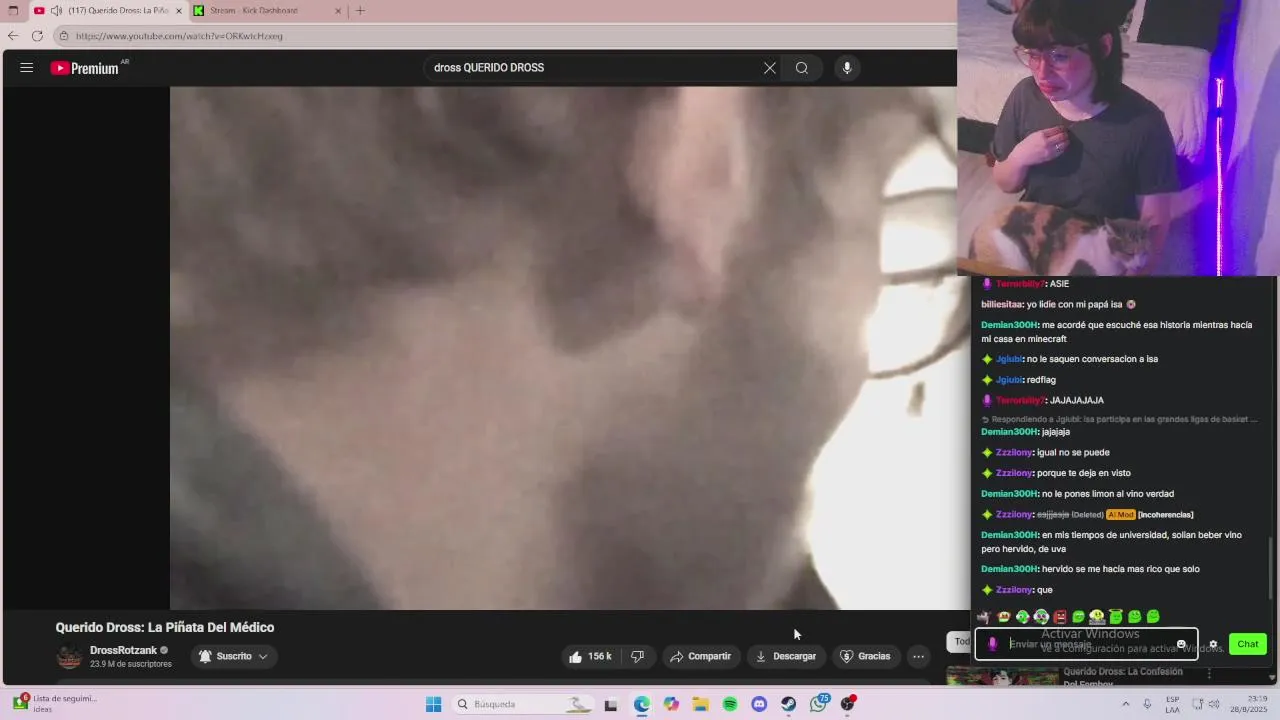Screen dimensions: 1280x720
Task: Open the Windows Start menu
Action: point(433,704)
